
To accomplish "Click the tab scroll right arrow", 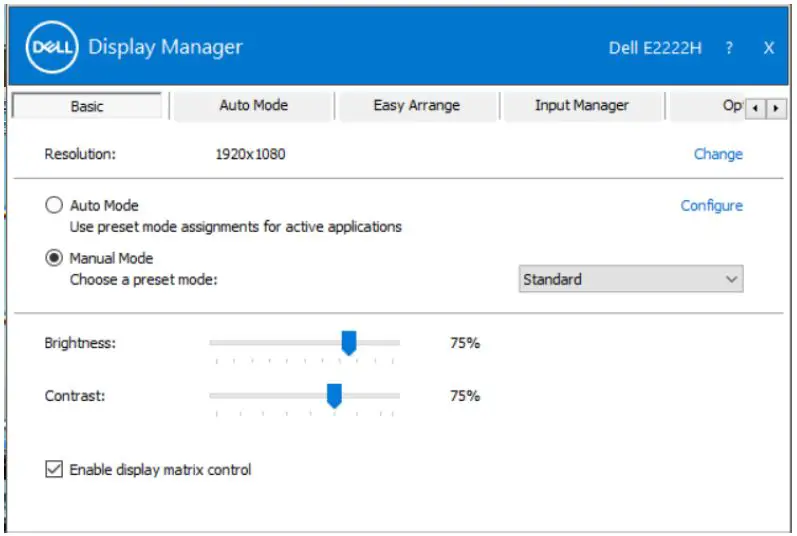I will [776, 108].
